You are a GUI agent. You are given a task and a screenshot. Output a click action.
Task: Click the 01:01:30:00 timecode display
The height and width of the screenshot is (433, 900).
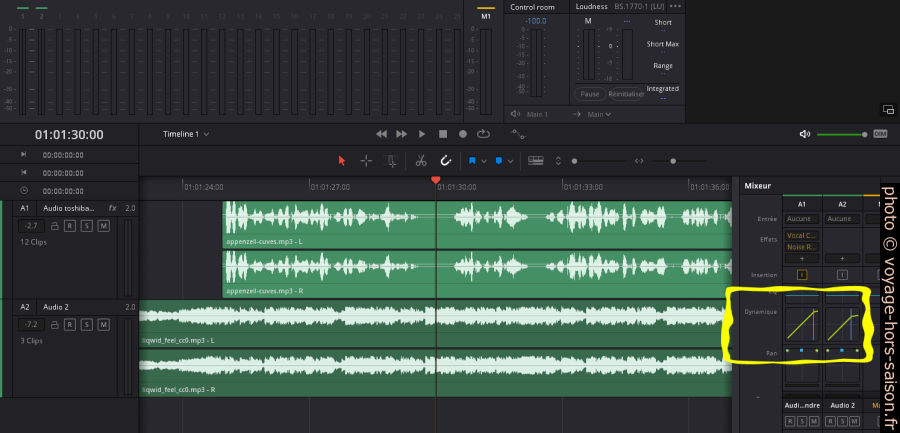coord(69,135)
